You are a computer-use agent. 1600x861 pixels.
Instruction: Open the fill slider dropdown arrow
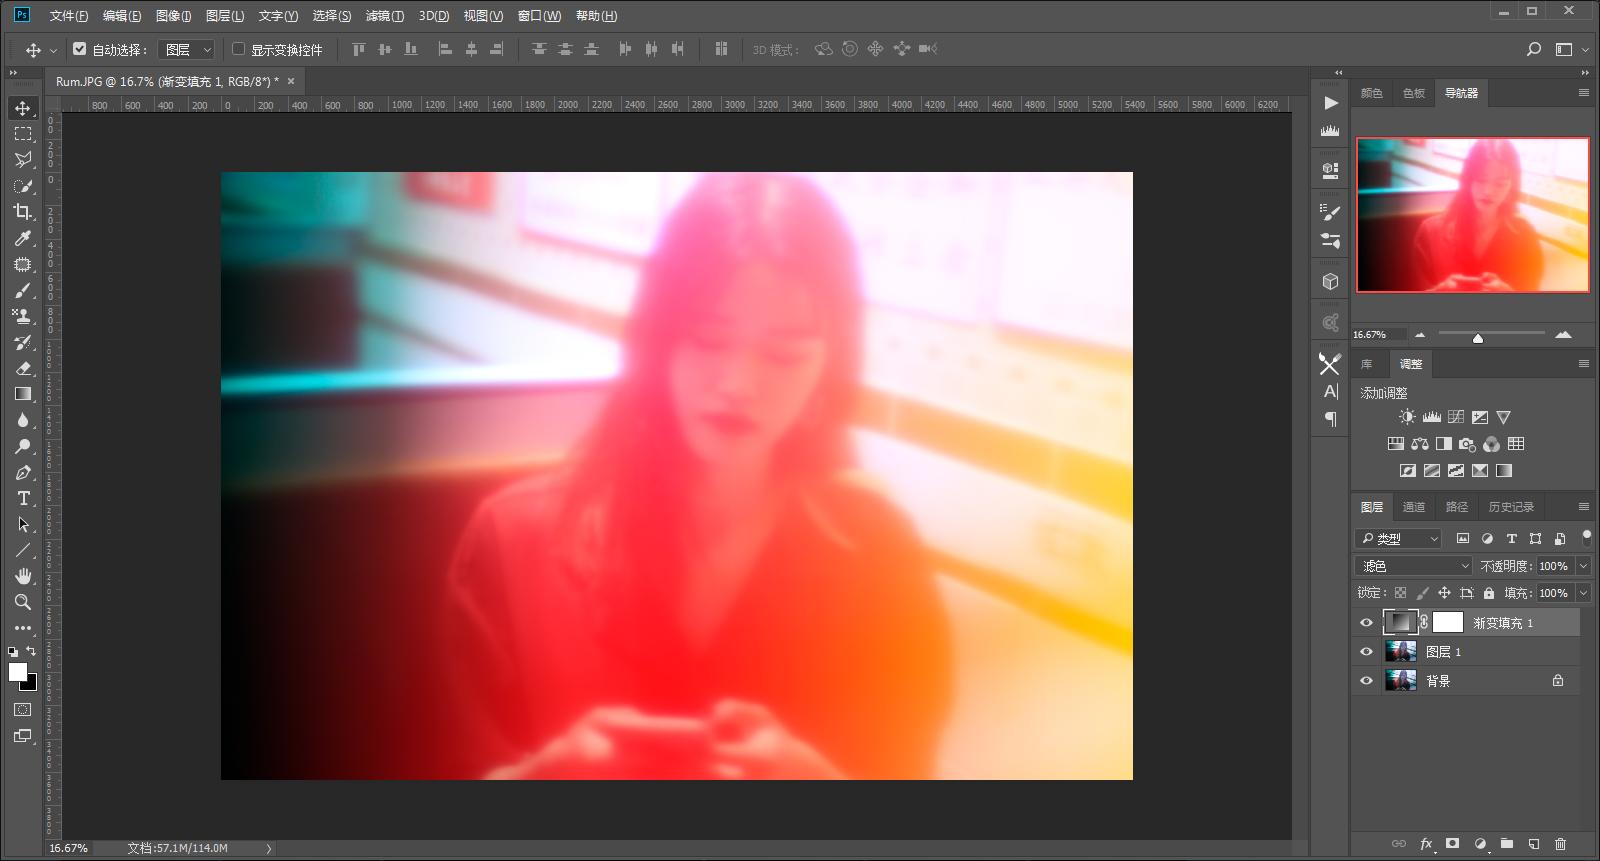tap(1583, 593)
